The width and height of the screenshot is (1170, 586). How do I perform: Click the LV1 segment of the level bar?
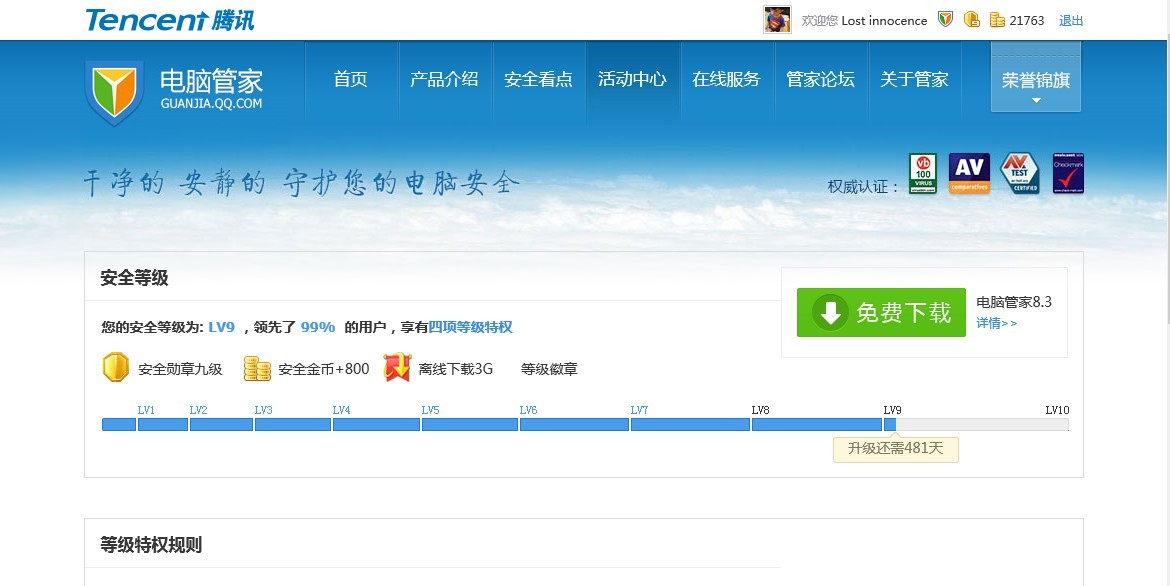click(163, 425)
